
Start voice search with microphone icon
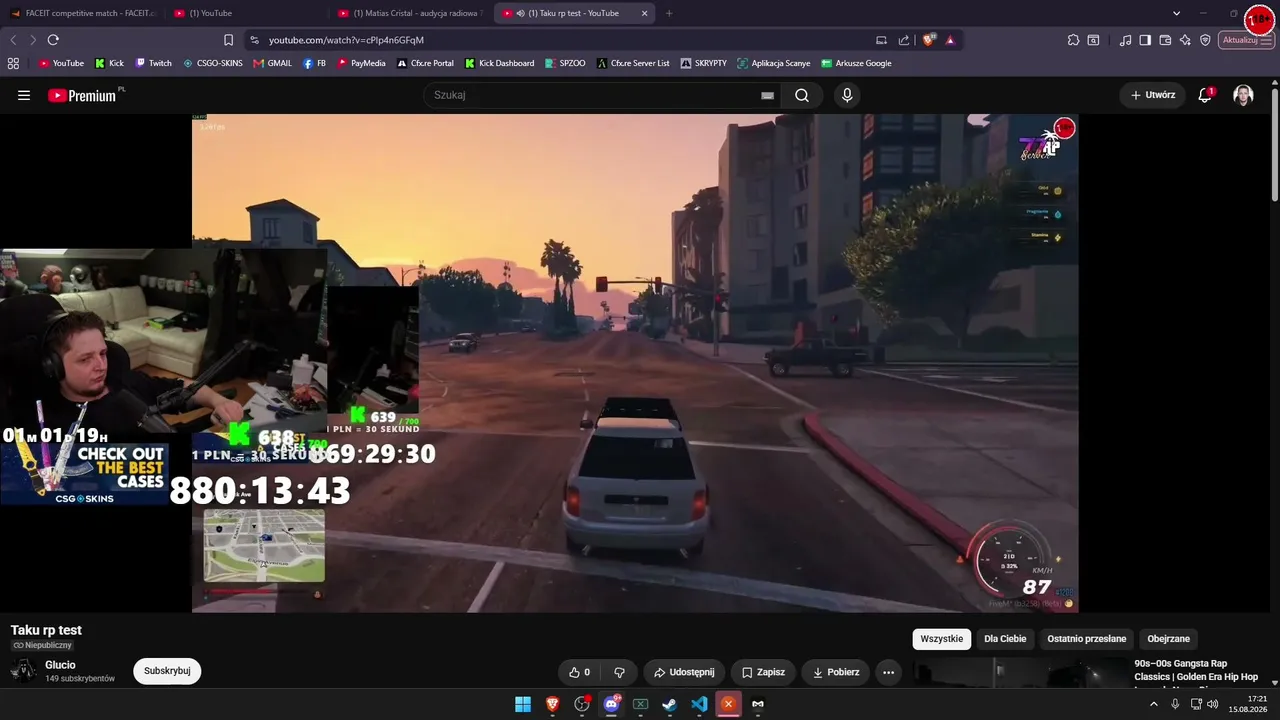(847, 95)
